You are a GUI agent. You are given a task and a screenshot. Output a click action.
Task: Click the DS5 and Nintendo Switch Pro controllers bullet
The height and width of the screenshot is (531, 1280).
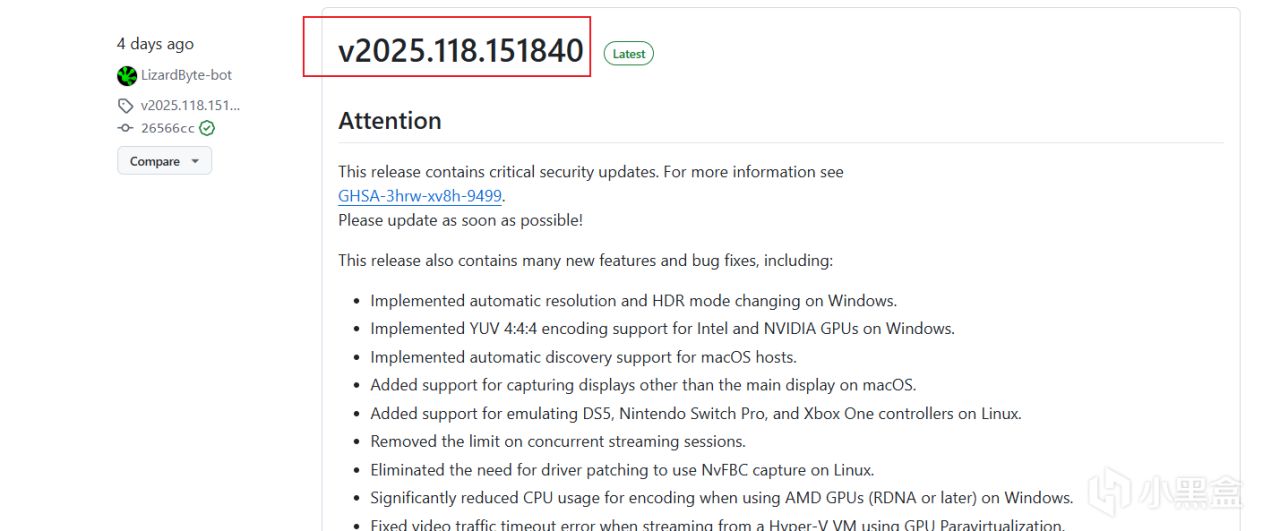point(695,413)
